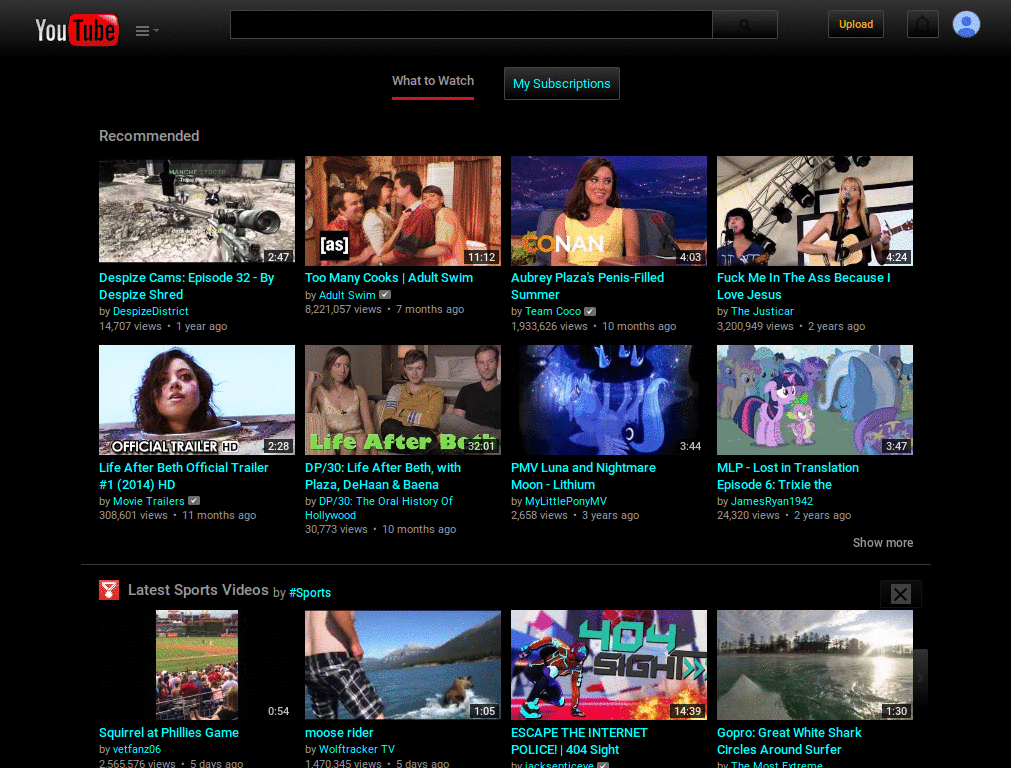The height and width of the screenshot is (768, 1024).
Task: Click title 'Aubrey Plaza's Penis-Filled Summer'
Action: tap(587, 286)
